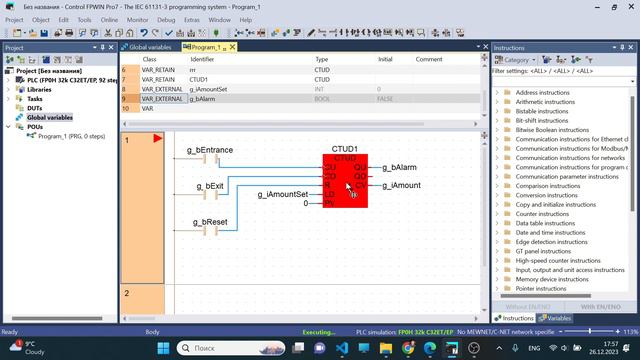The image size is (640, 360).
Task: Save the project with floppy icon
Action: click(44, 33)
